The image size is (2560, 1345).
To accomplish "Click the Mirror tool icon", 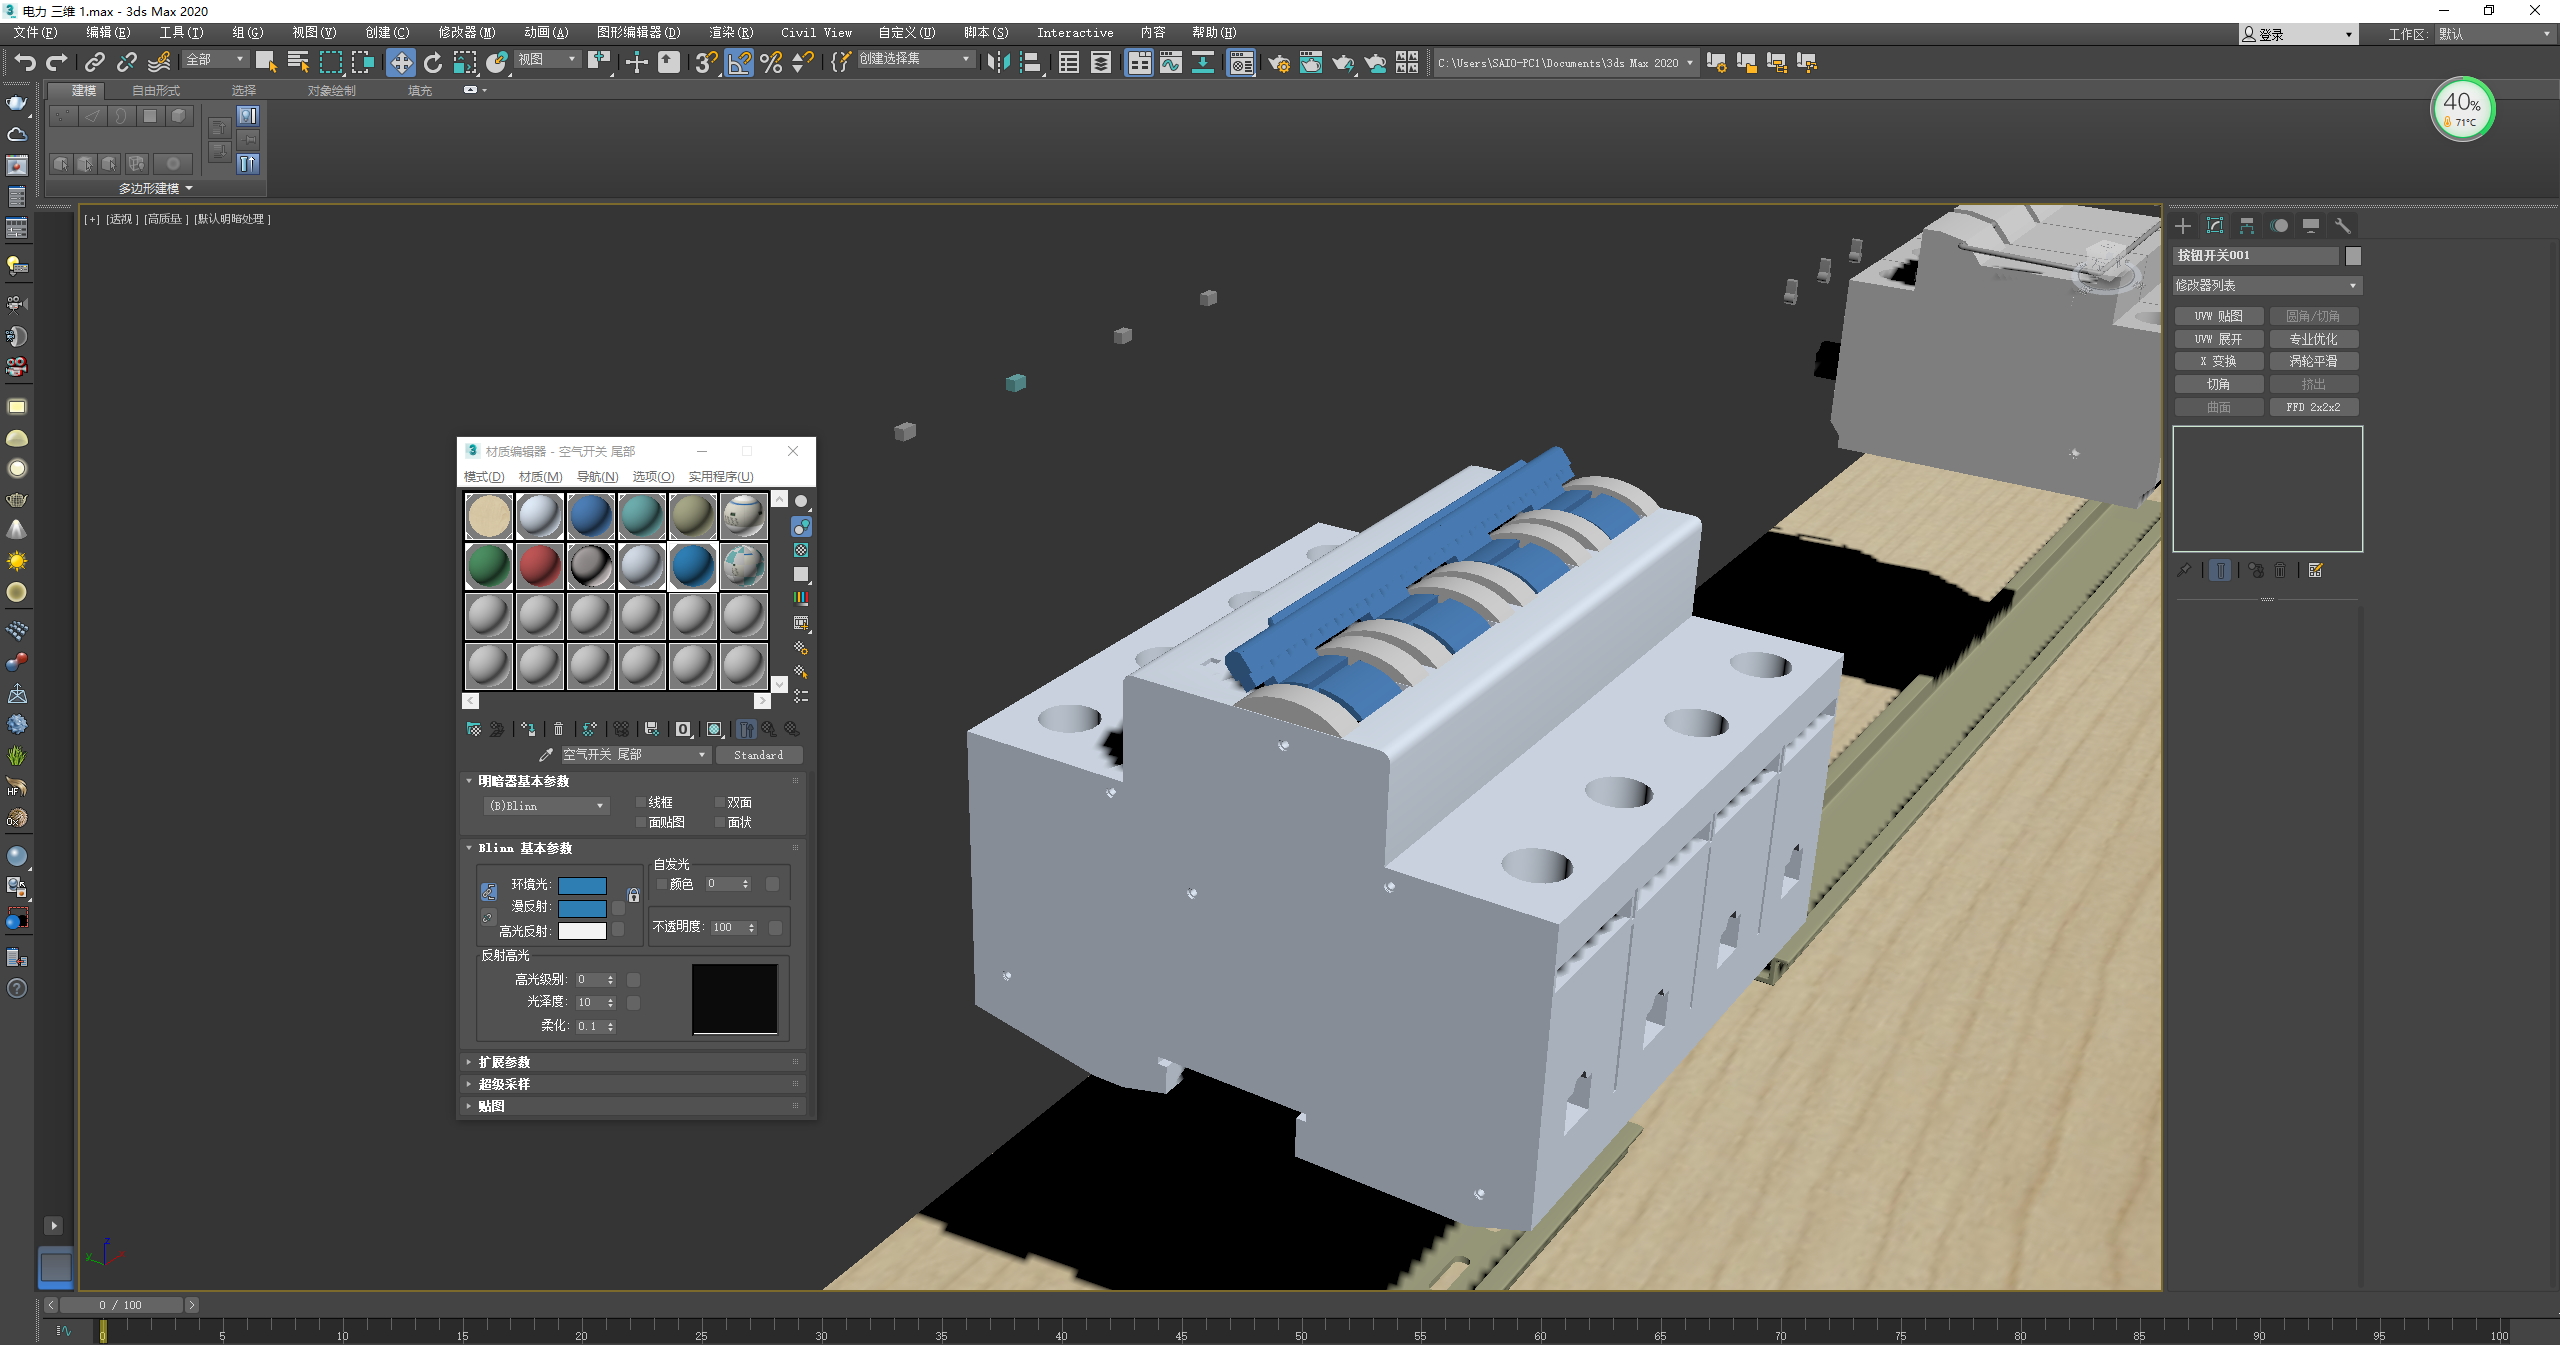I will 997,63.
